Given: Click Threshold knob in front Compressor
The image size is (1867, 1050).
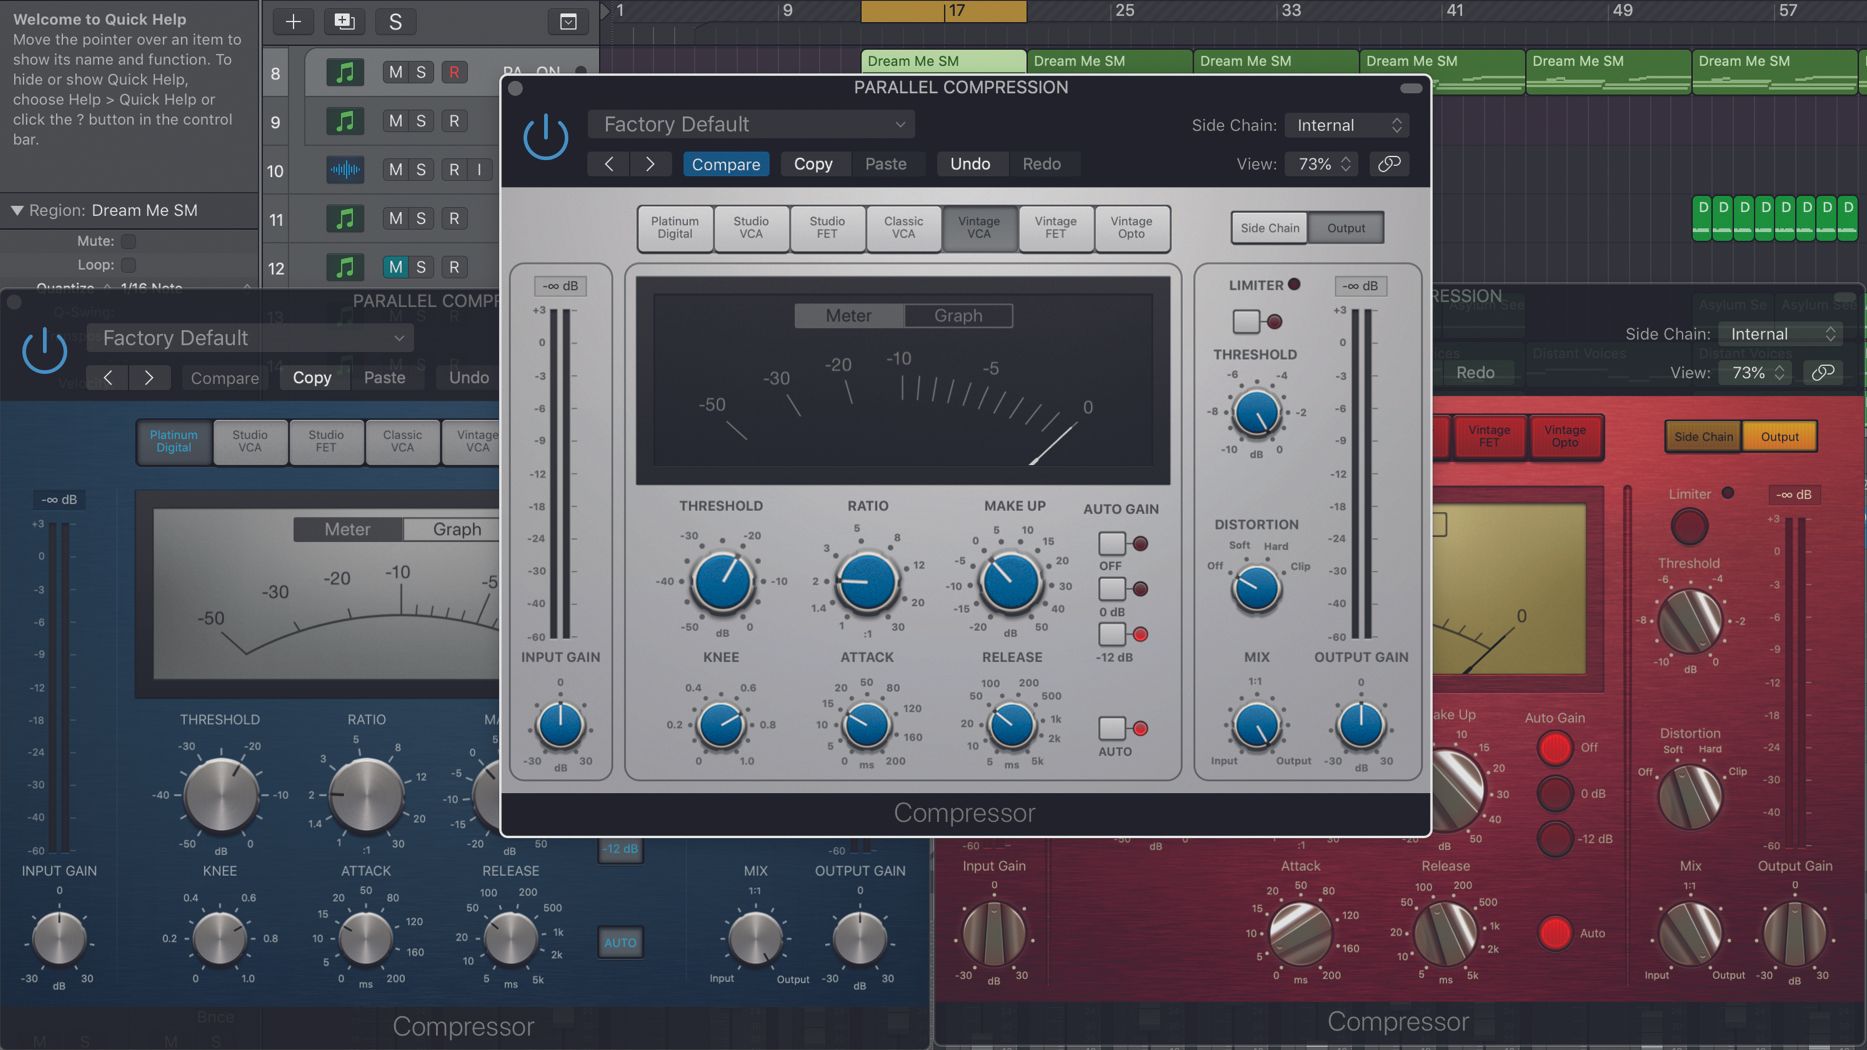Looking at the screenshot, I should pyautogui.click(x=722, y=582).
